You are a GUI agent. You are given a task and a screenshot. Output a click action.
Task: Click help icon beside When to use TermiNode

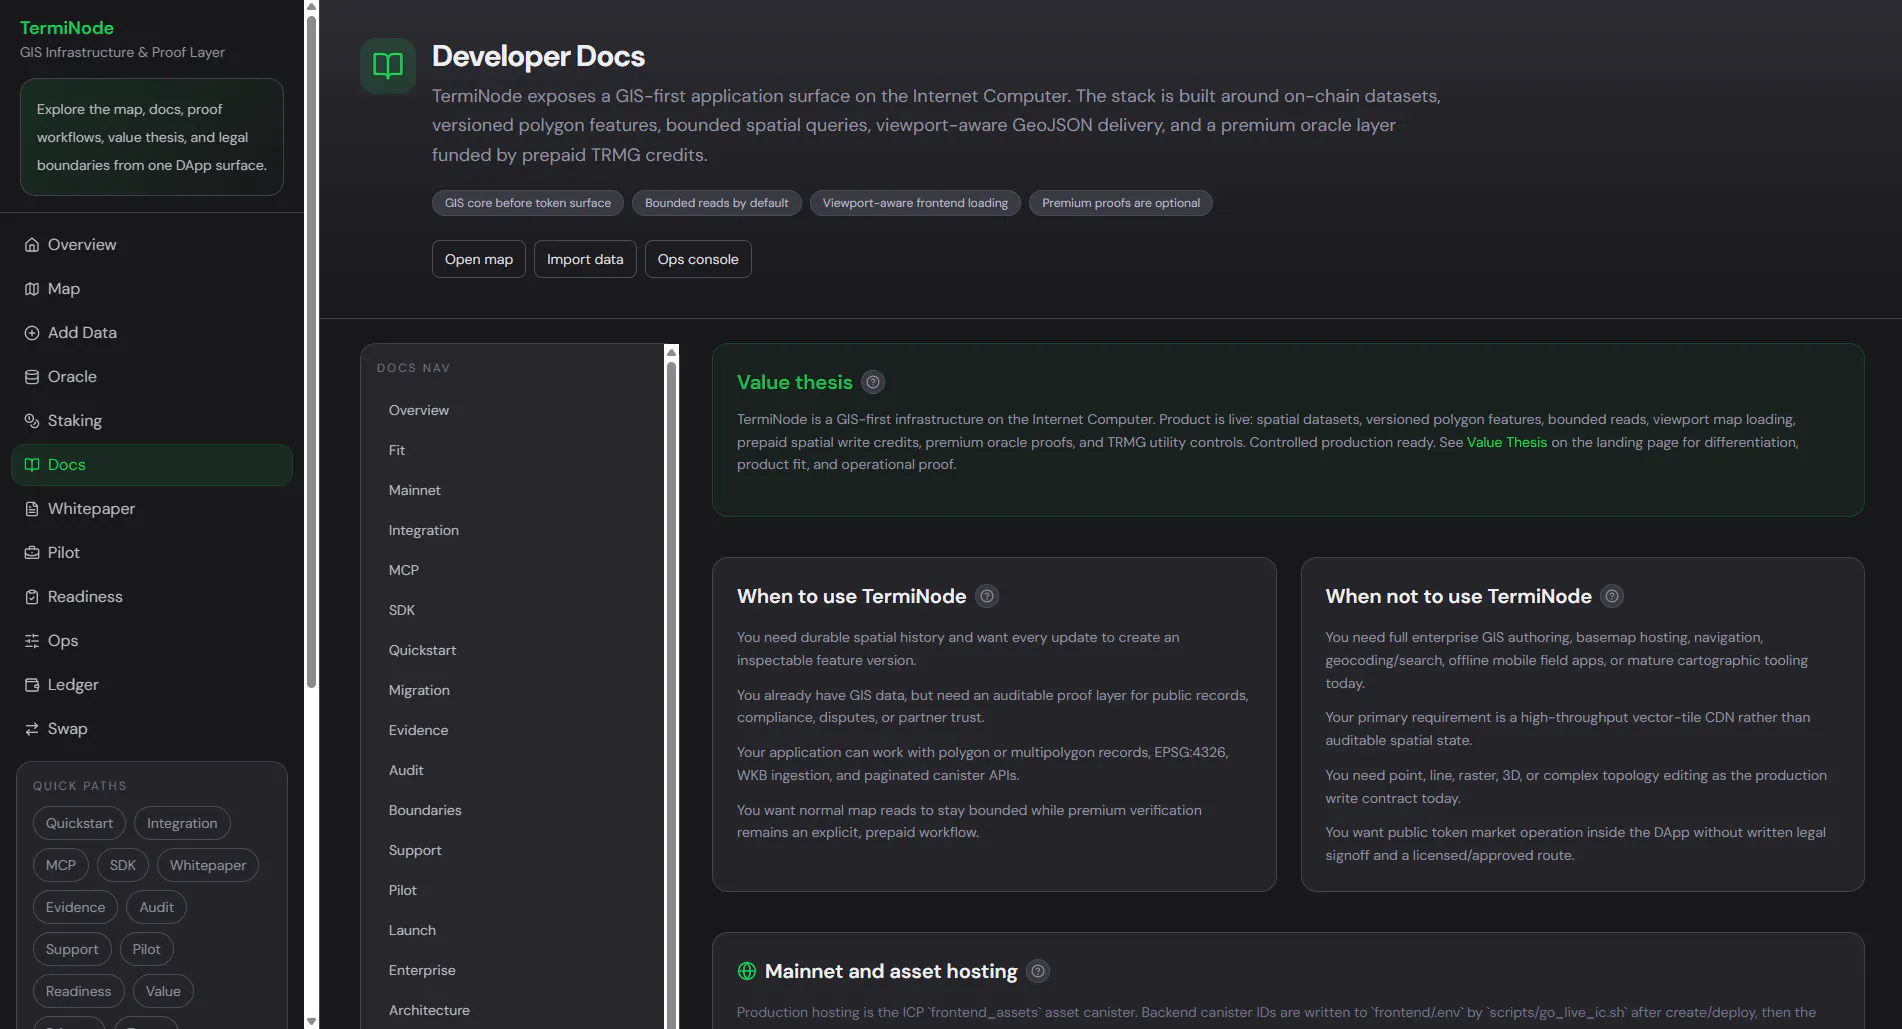987,596
